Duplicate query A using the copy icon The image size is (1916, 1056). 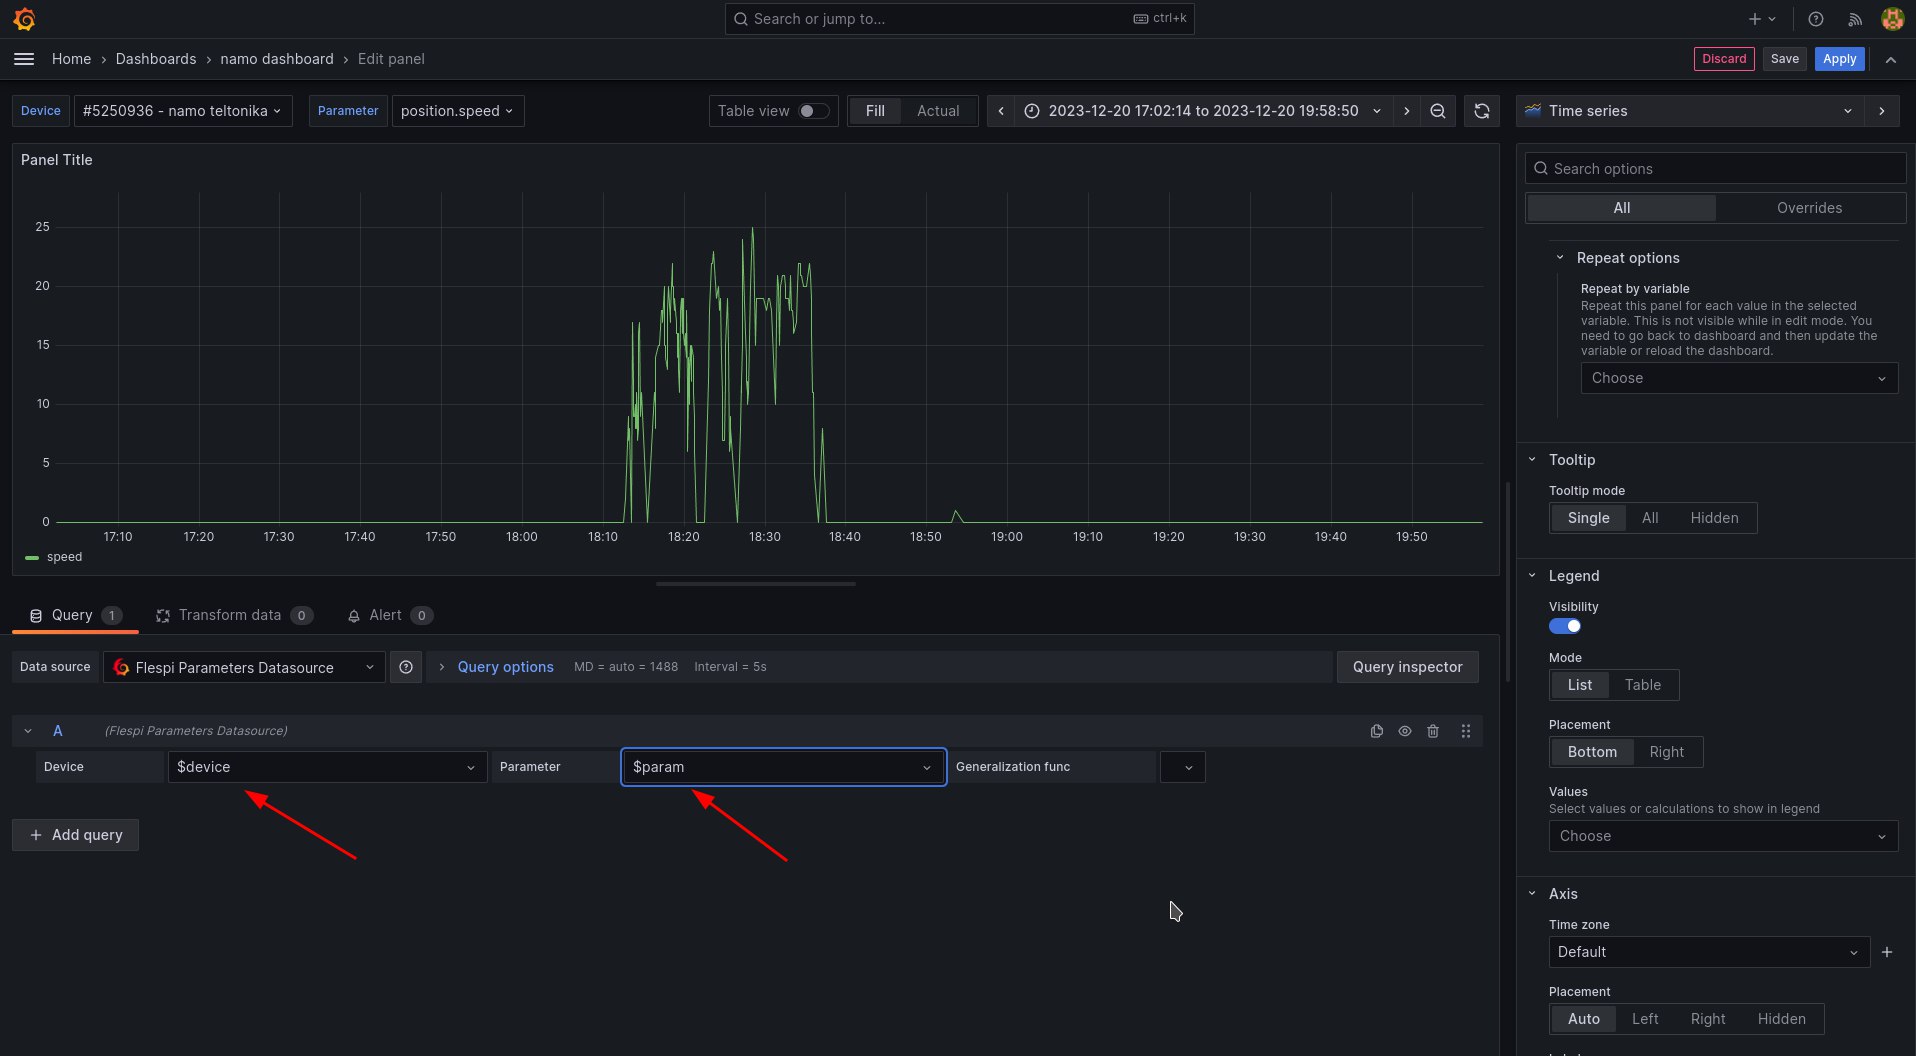(1377, 731)
